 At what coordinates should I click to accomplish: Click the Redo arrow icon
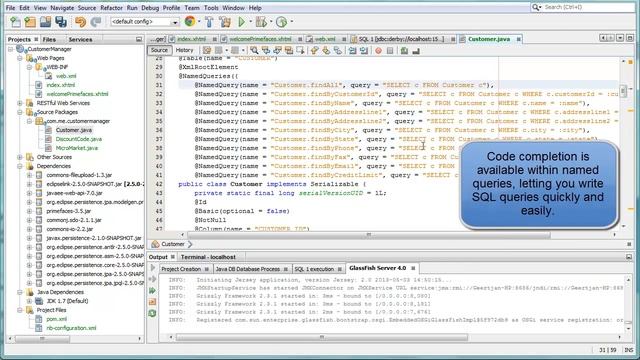pos(96,22)
